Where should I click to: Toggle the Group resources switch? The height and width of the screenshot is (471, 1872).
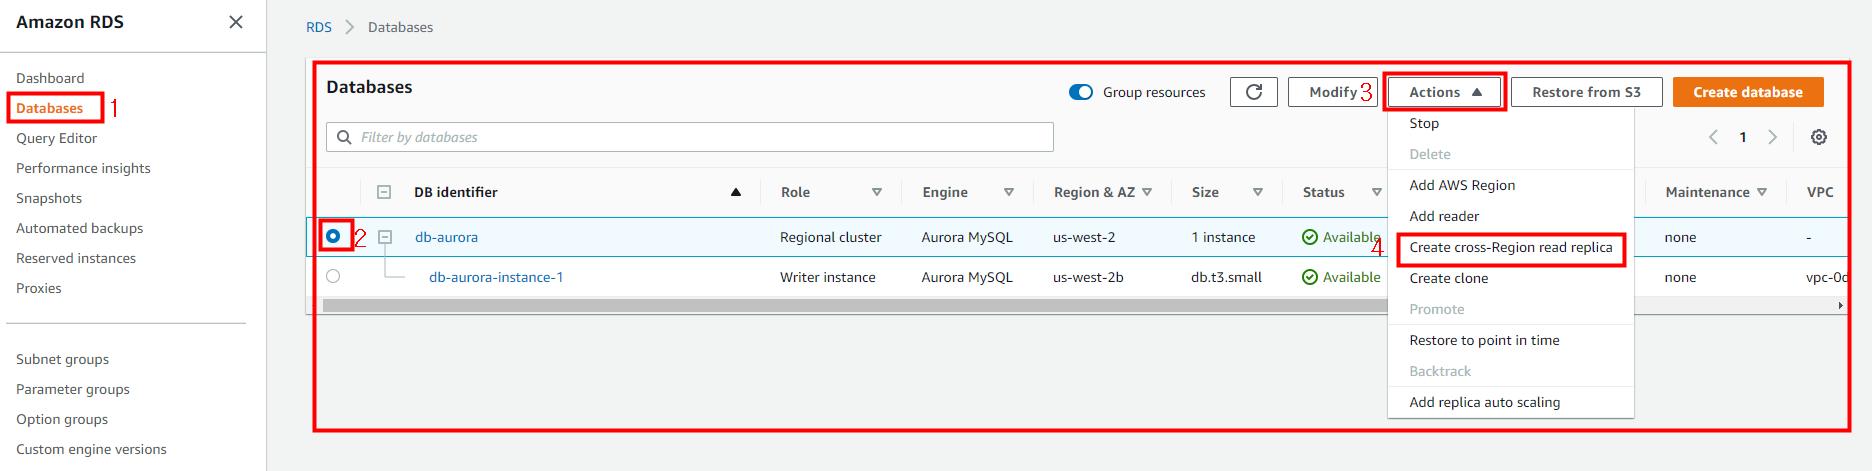[1081, 92]
